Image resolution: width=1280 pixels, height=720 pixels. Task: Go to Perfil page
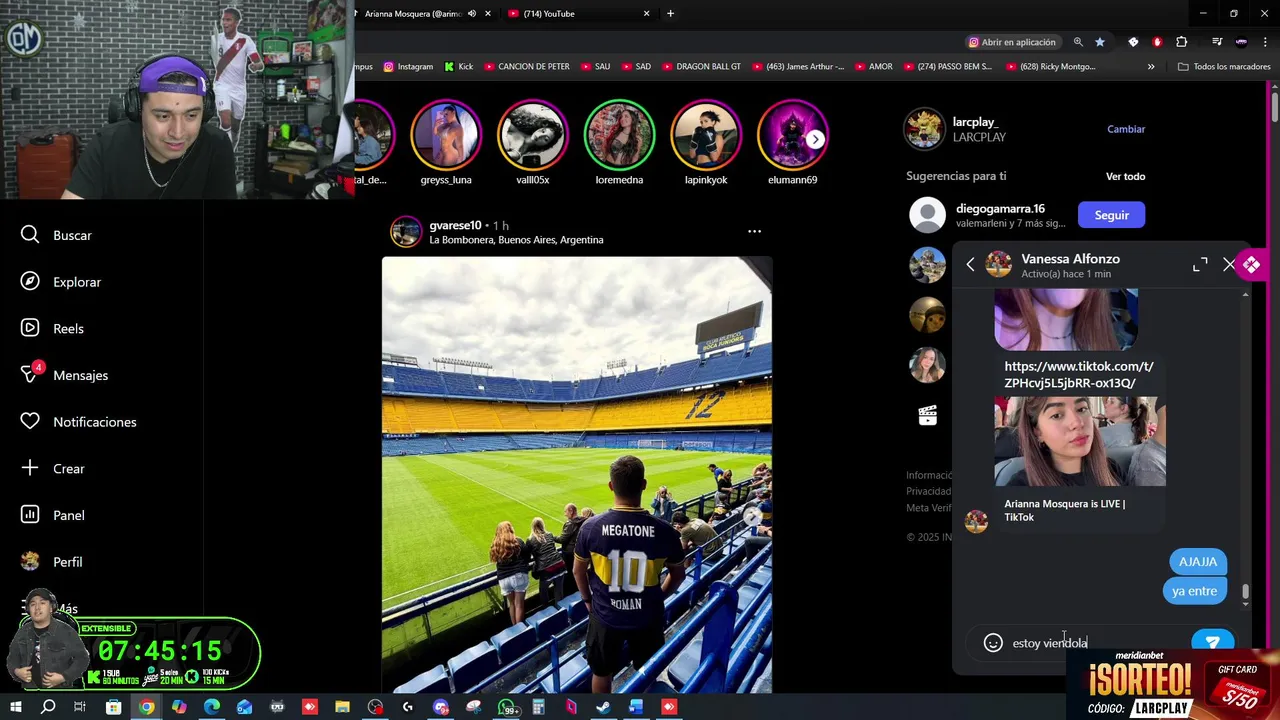pos(51,562)
